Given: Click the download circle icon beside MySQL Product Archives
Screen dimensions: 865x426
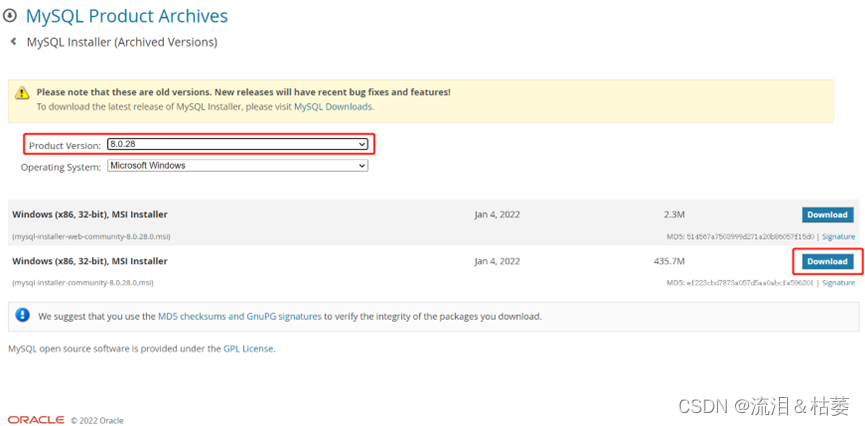Looking at the screenshot, I should coord(10,16).
